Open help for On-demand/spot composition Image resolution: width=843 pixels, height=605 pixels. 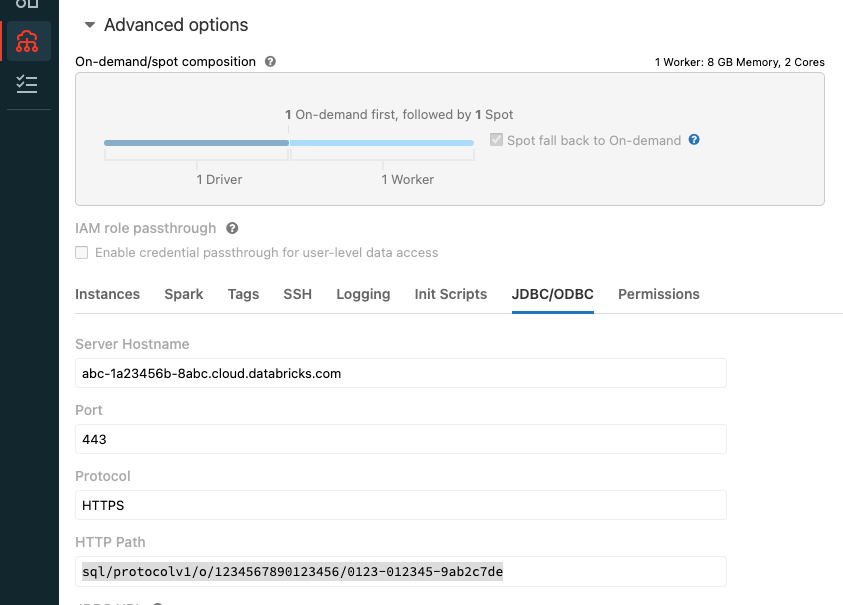point(270,62)
